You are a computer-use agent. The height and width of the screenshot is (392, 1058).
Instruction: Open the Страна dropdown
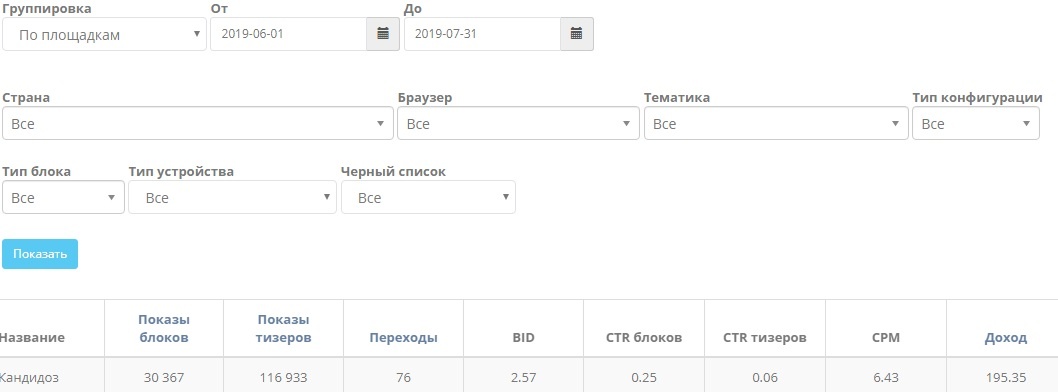click(198, 123)
